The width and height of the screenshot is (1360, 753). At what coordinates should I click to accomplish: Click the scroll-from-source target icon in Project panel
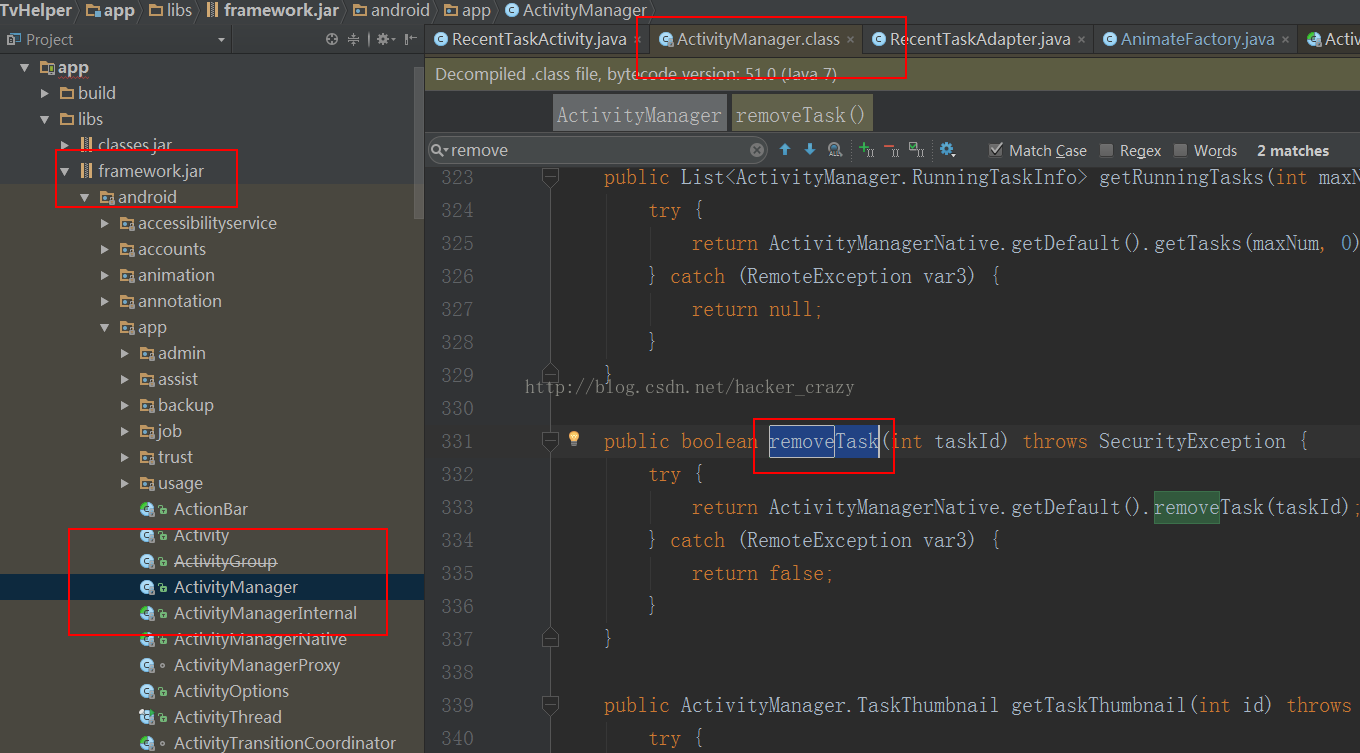332,39
